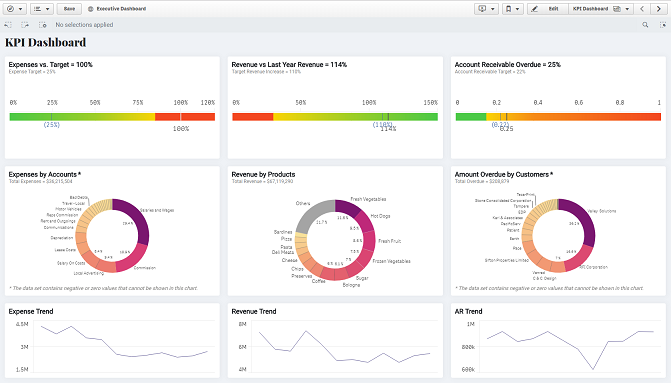Open the navigation compass menu
This screenshot has width=671, height=383.
pos(15,9)
